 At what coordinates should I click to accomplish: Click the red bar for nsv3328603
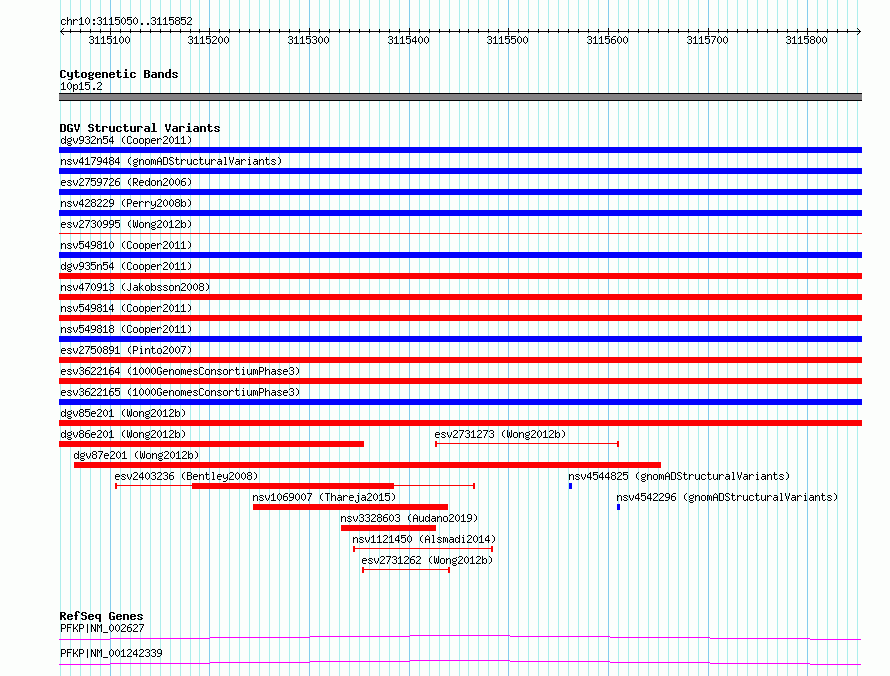[x=388, y=528]
